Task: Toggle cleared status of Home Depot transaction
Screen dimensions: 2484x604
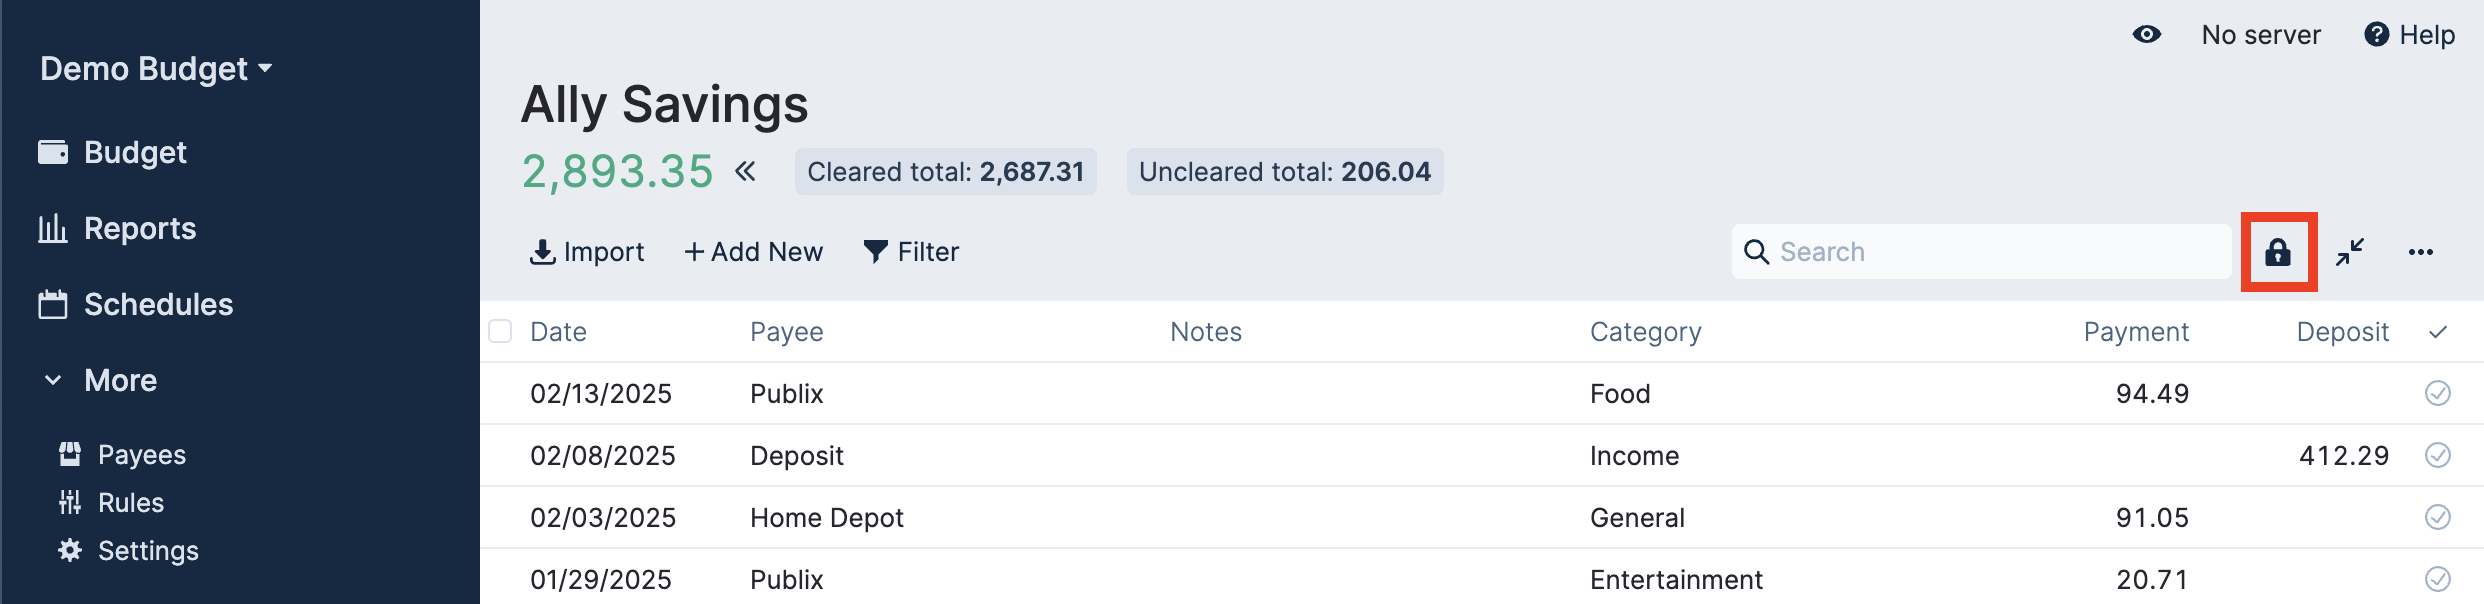Action: pos(2437,517)
